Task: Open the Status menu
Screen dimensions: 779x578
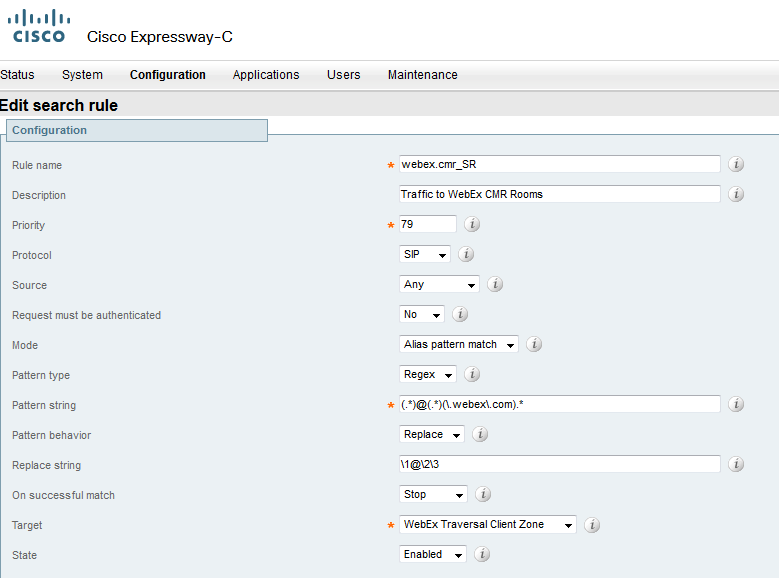Action: click(x=17, y=75)
